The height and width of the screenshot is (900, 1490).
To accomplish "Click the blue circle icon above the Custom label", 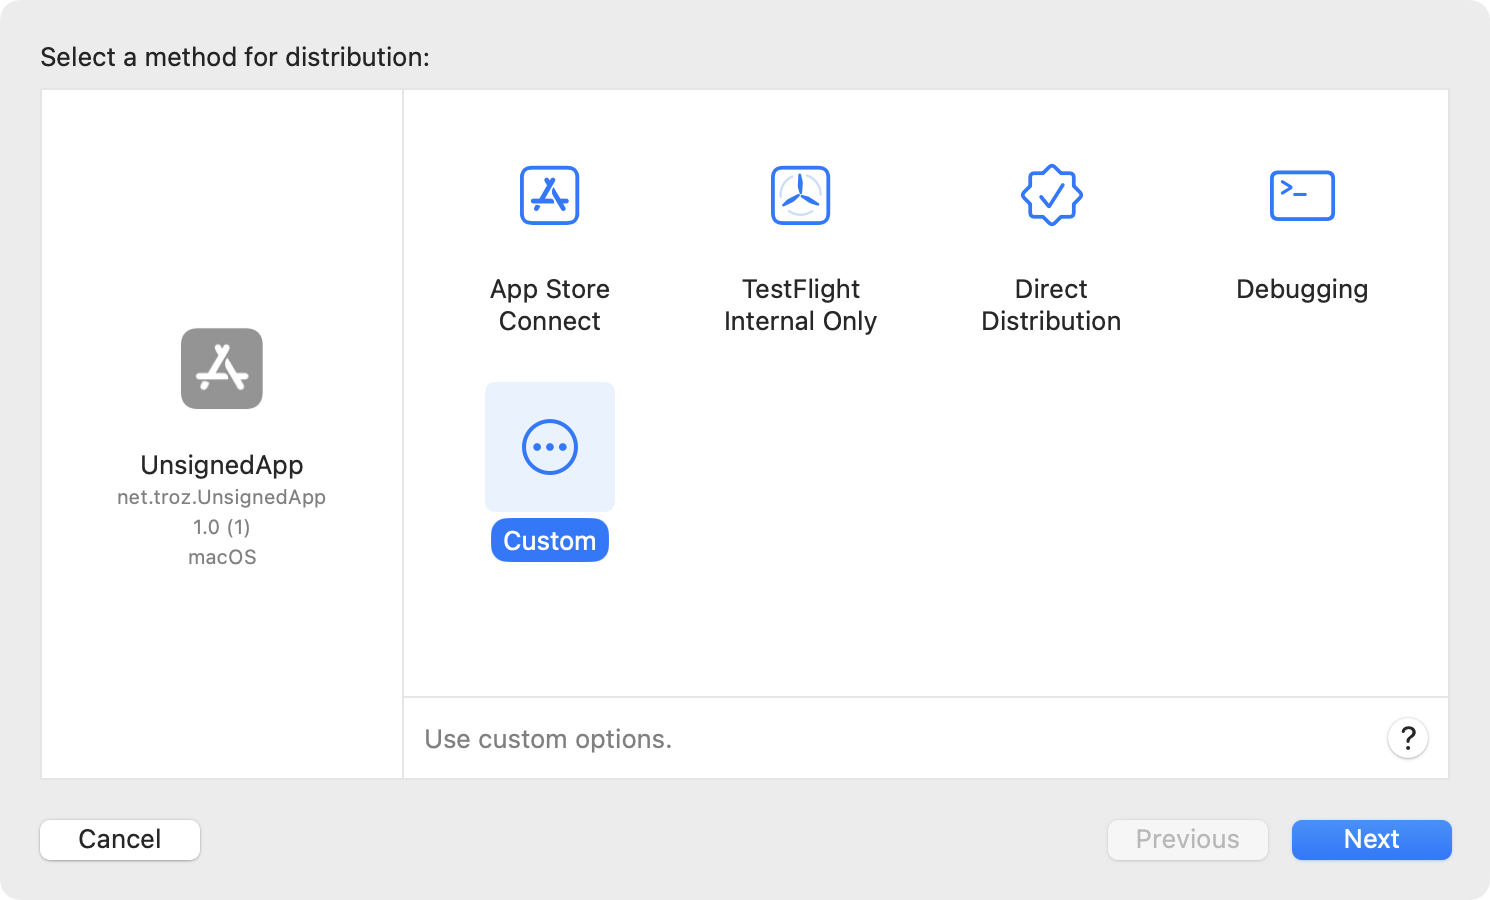I will [549, 447].
